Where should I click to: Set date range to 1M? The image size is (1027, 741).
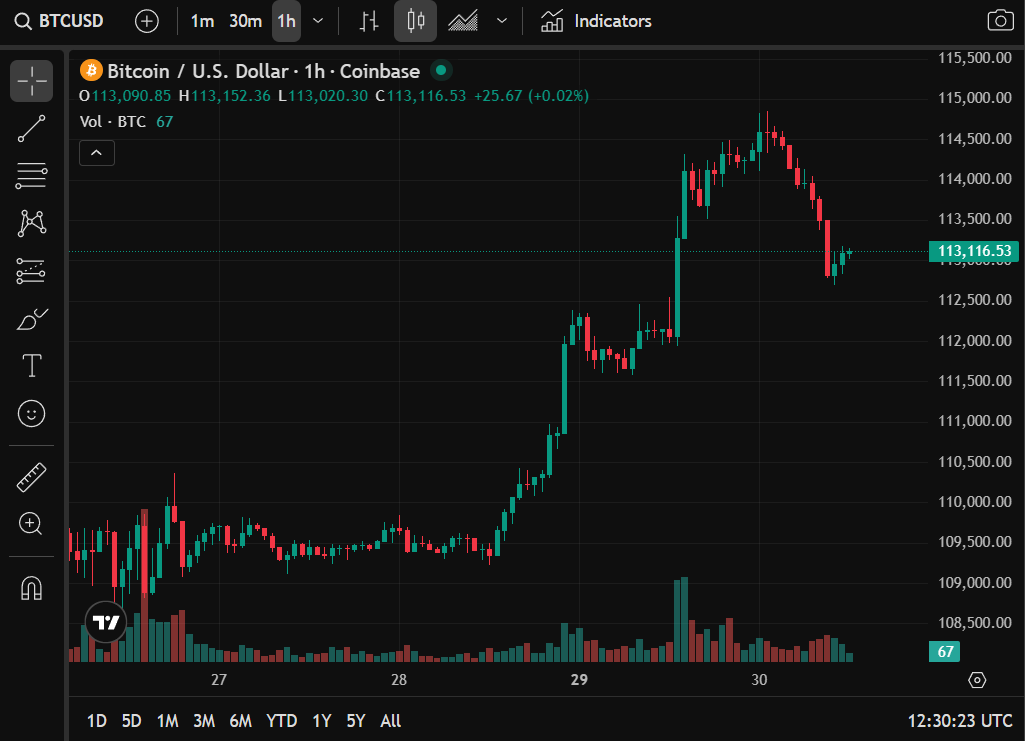pyautogui.click(x=168, y=721)
